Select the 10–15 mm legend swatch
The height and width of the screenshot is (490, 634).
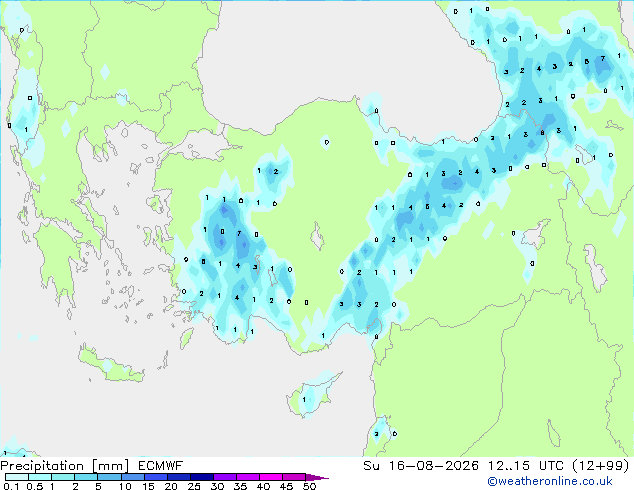[132, 477]
